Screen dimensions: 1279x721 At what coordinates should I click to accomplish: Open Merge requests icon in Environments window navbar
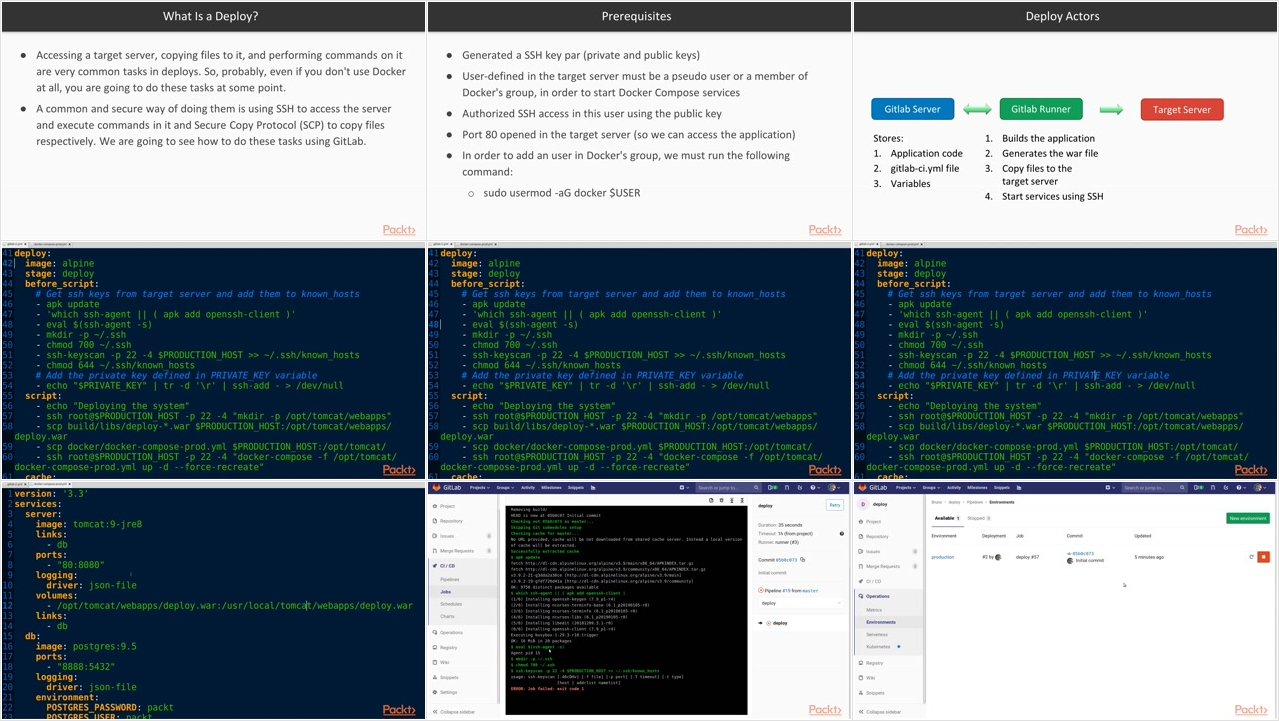(1213, 487)
